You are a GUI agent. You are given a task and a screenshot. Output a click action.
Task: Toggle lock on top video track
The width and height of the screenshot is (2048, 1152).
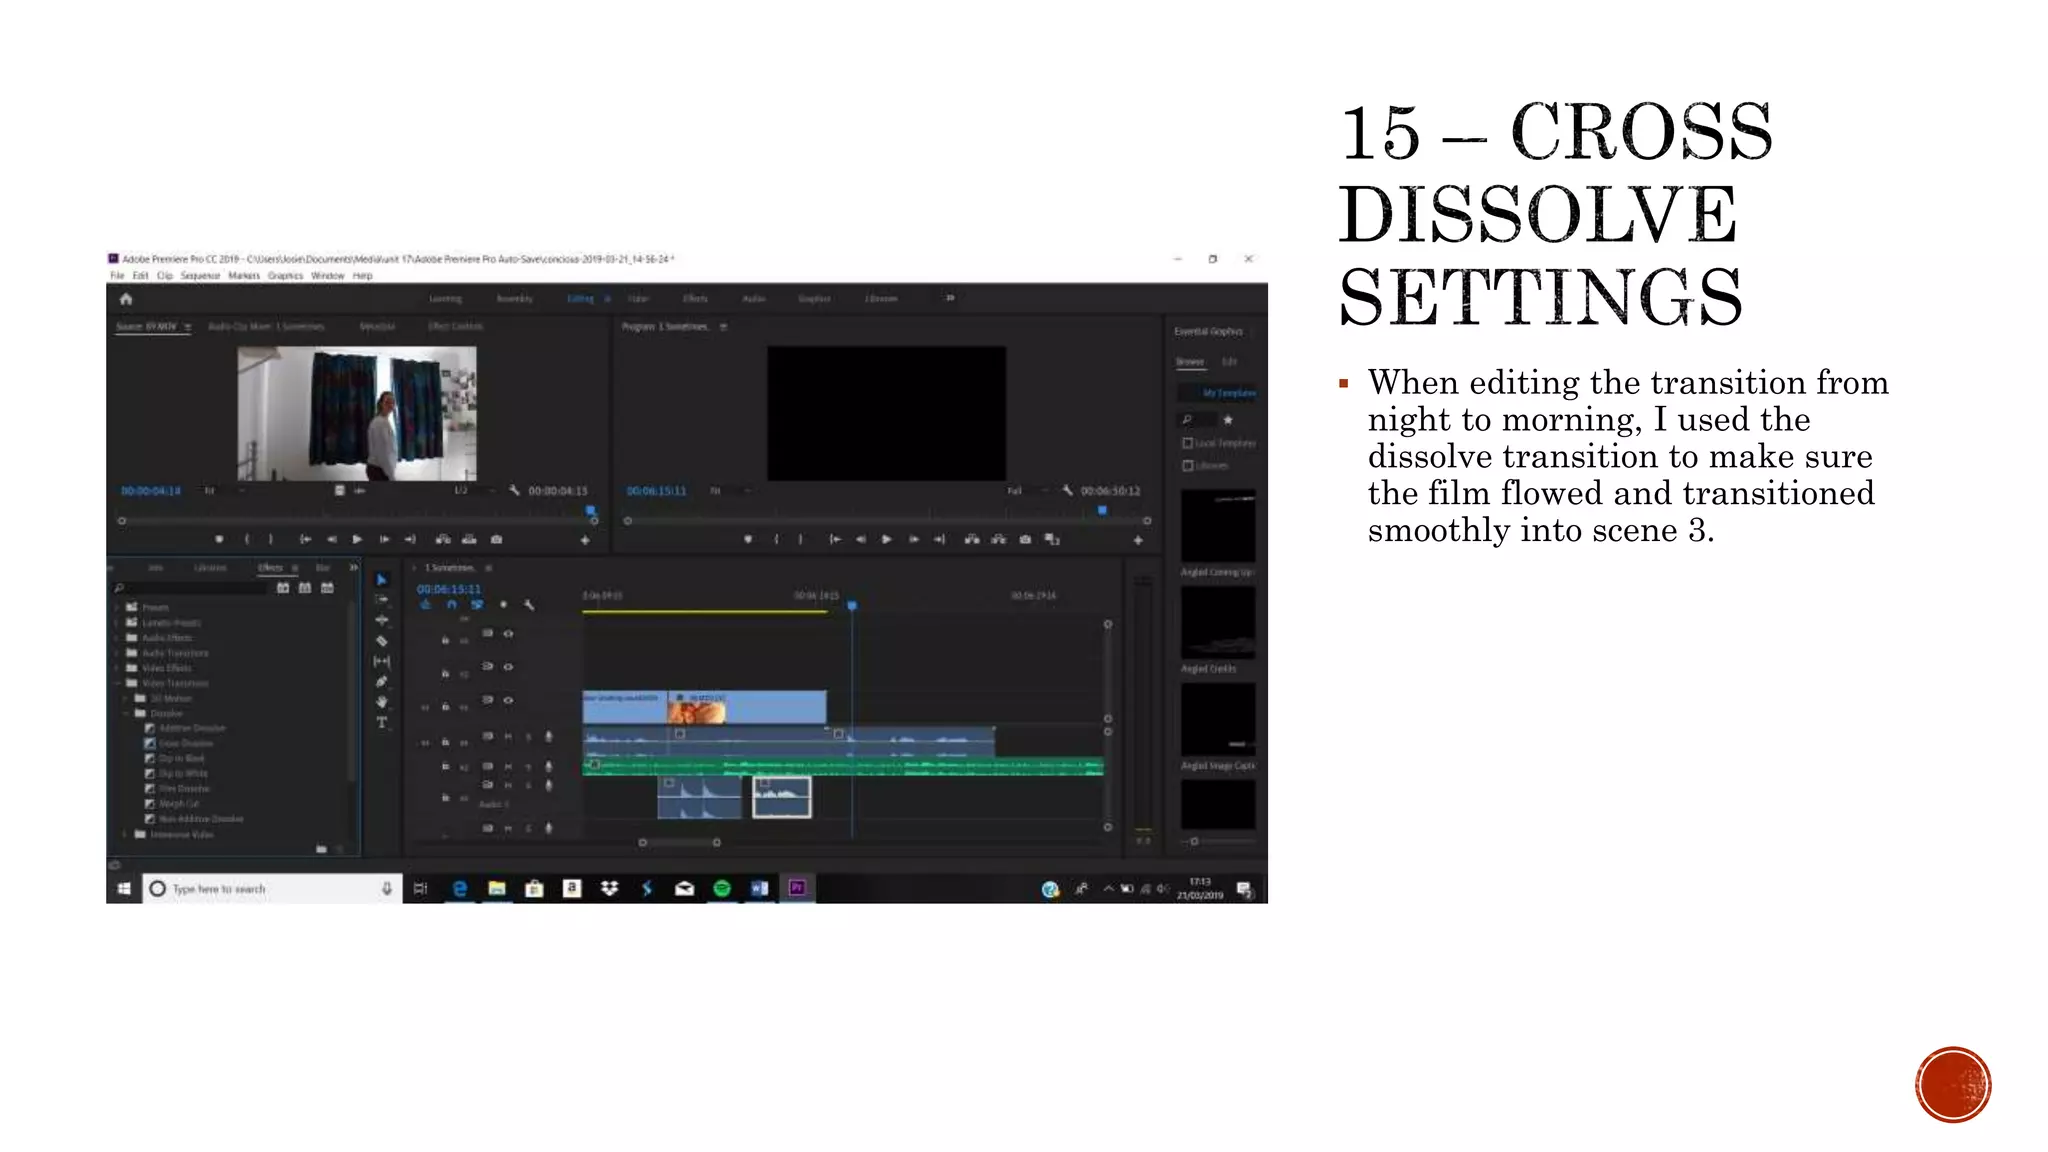(446, 640)
